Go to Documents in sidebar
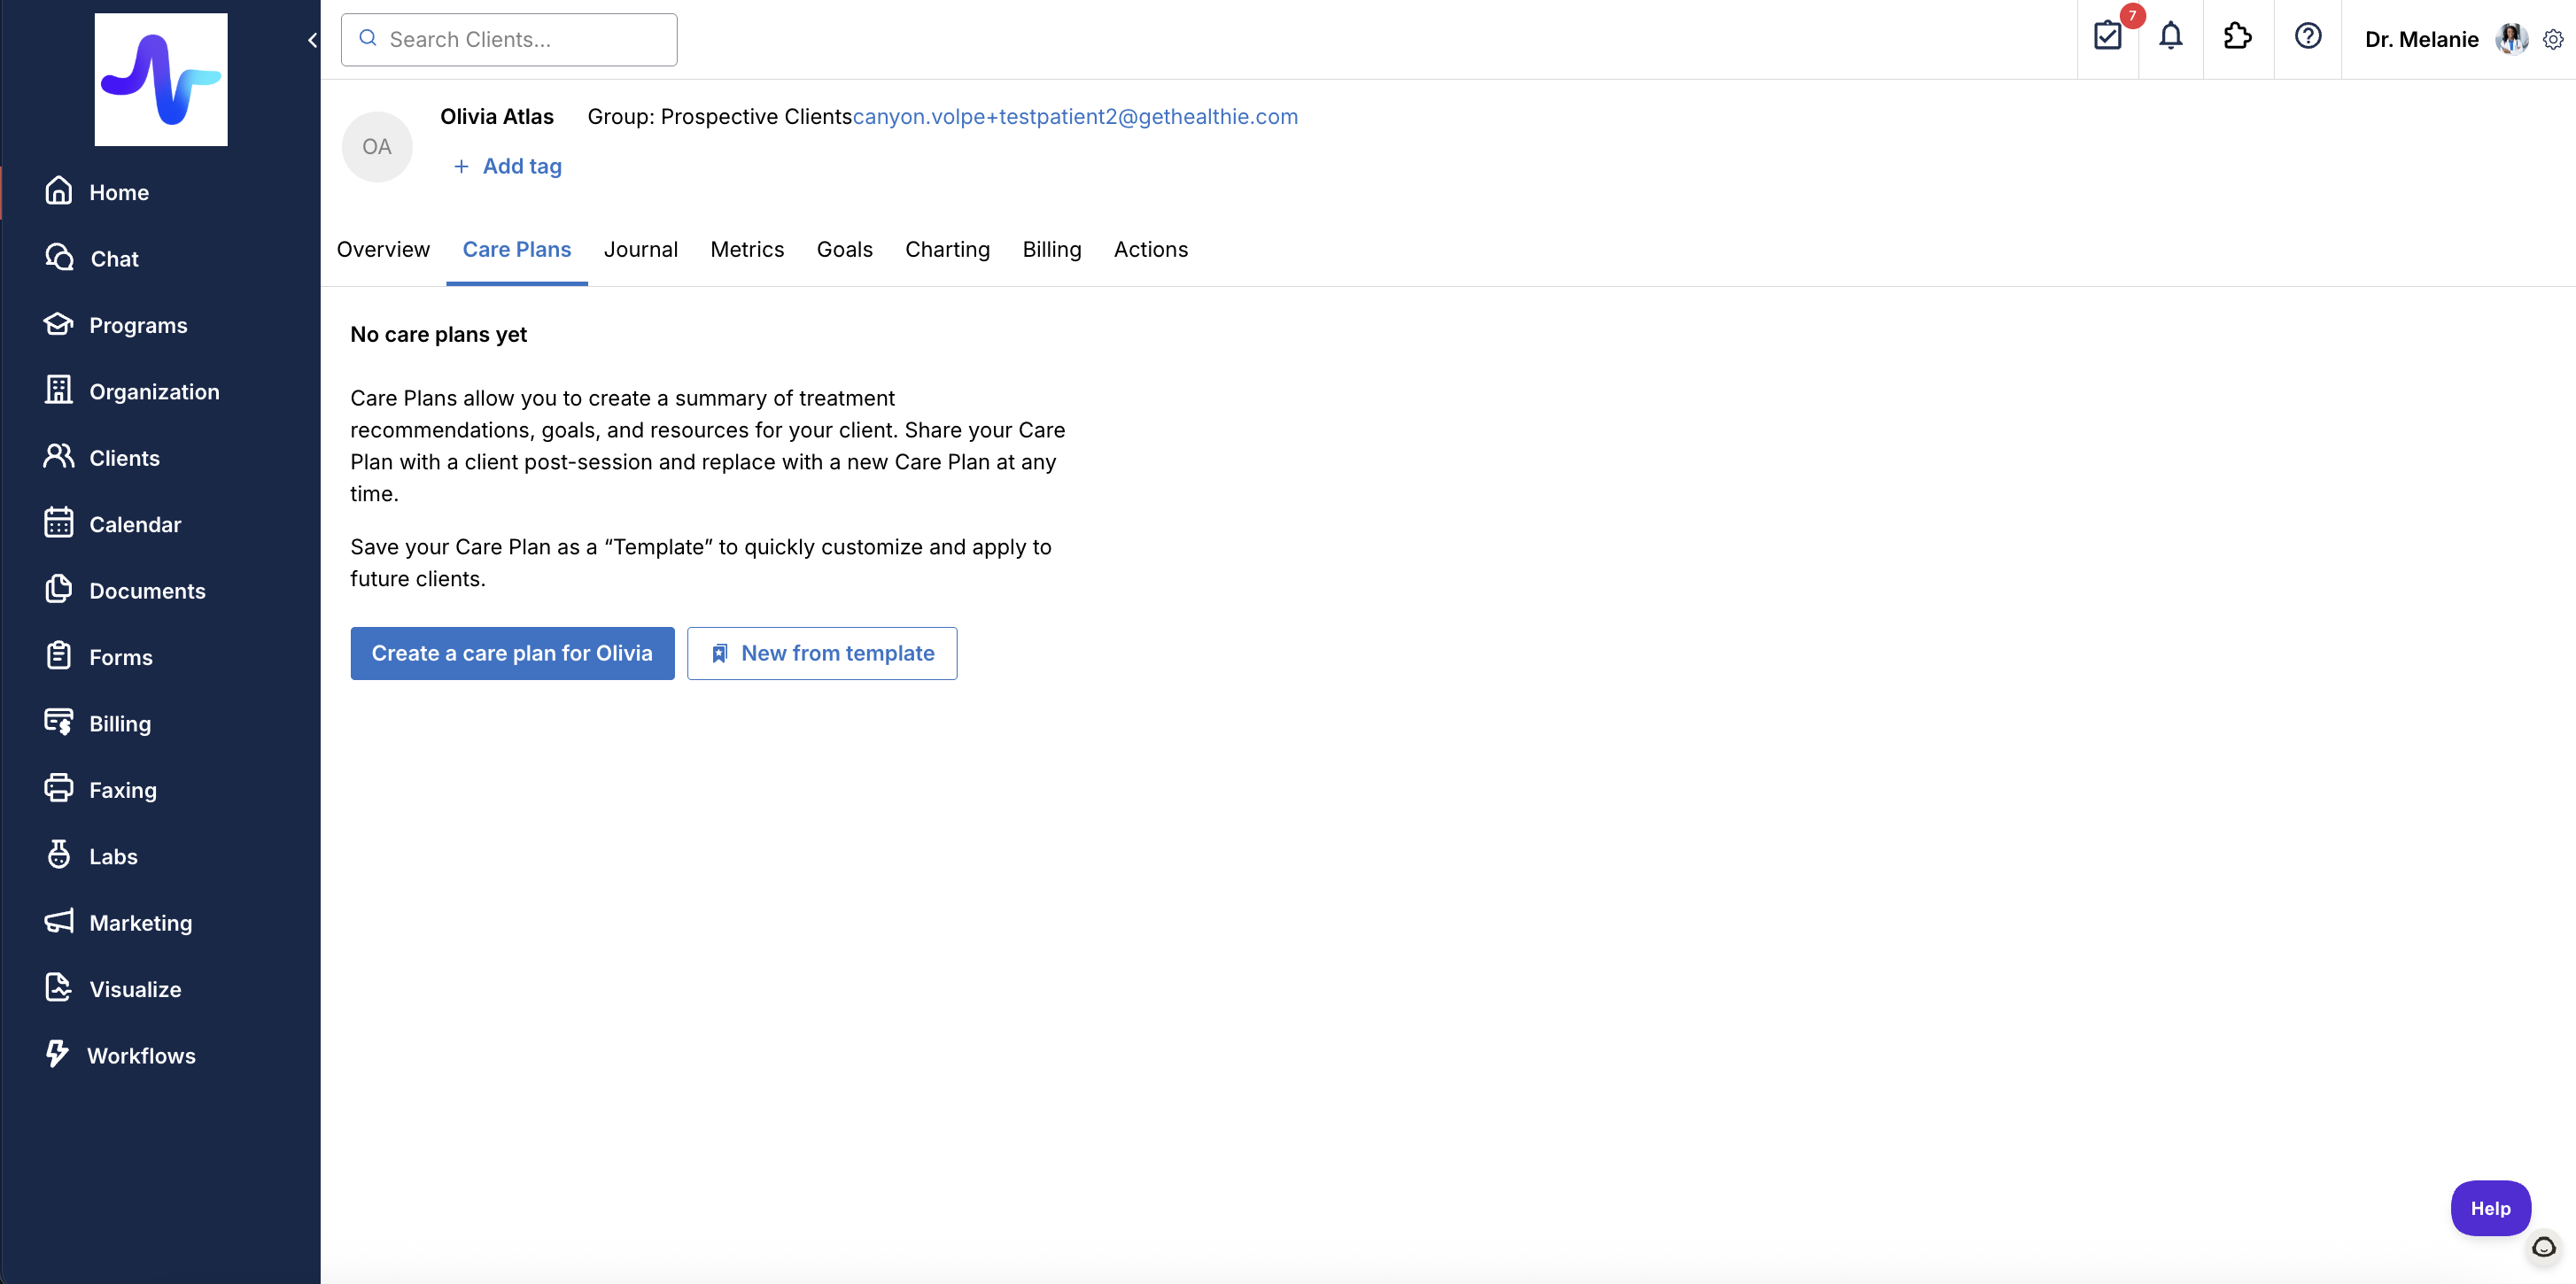Viewport: 2576px width, 1284px height. pyautogui.click(x=124, y=590)
